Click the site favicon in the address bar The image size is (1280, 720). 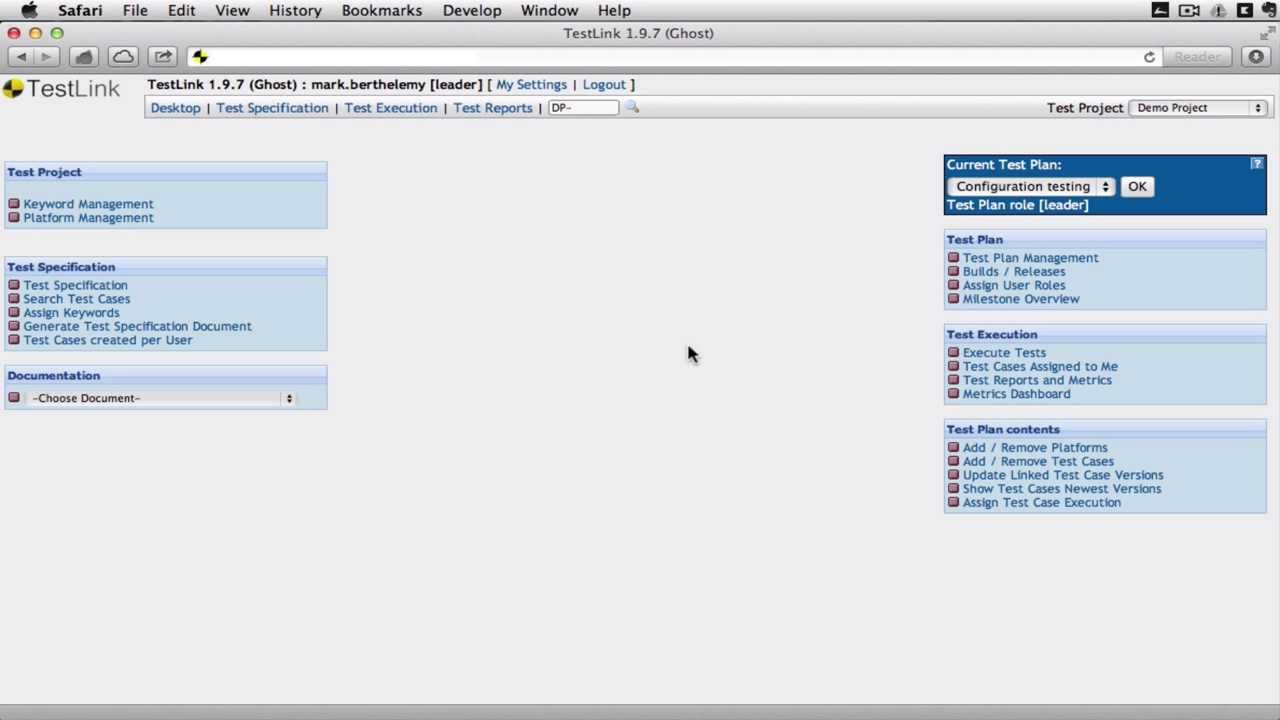[200, 57]
